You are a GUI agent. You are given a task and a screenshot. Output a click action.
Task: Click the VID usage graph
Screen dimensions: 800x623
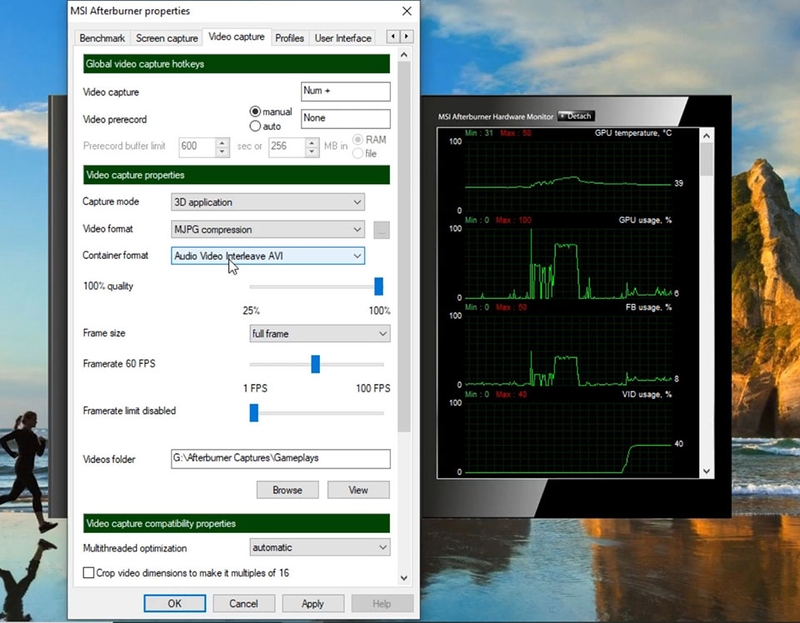point(568,436)
